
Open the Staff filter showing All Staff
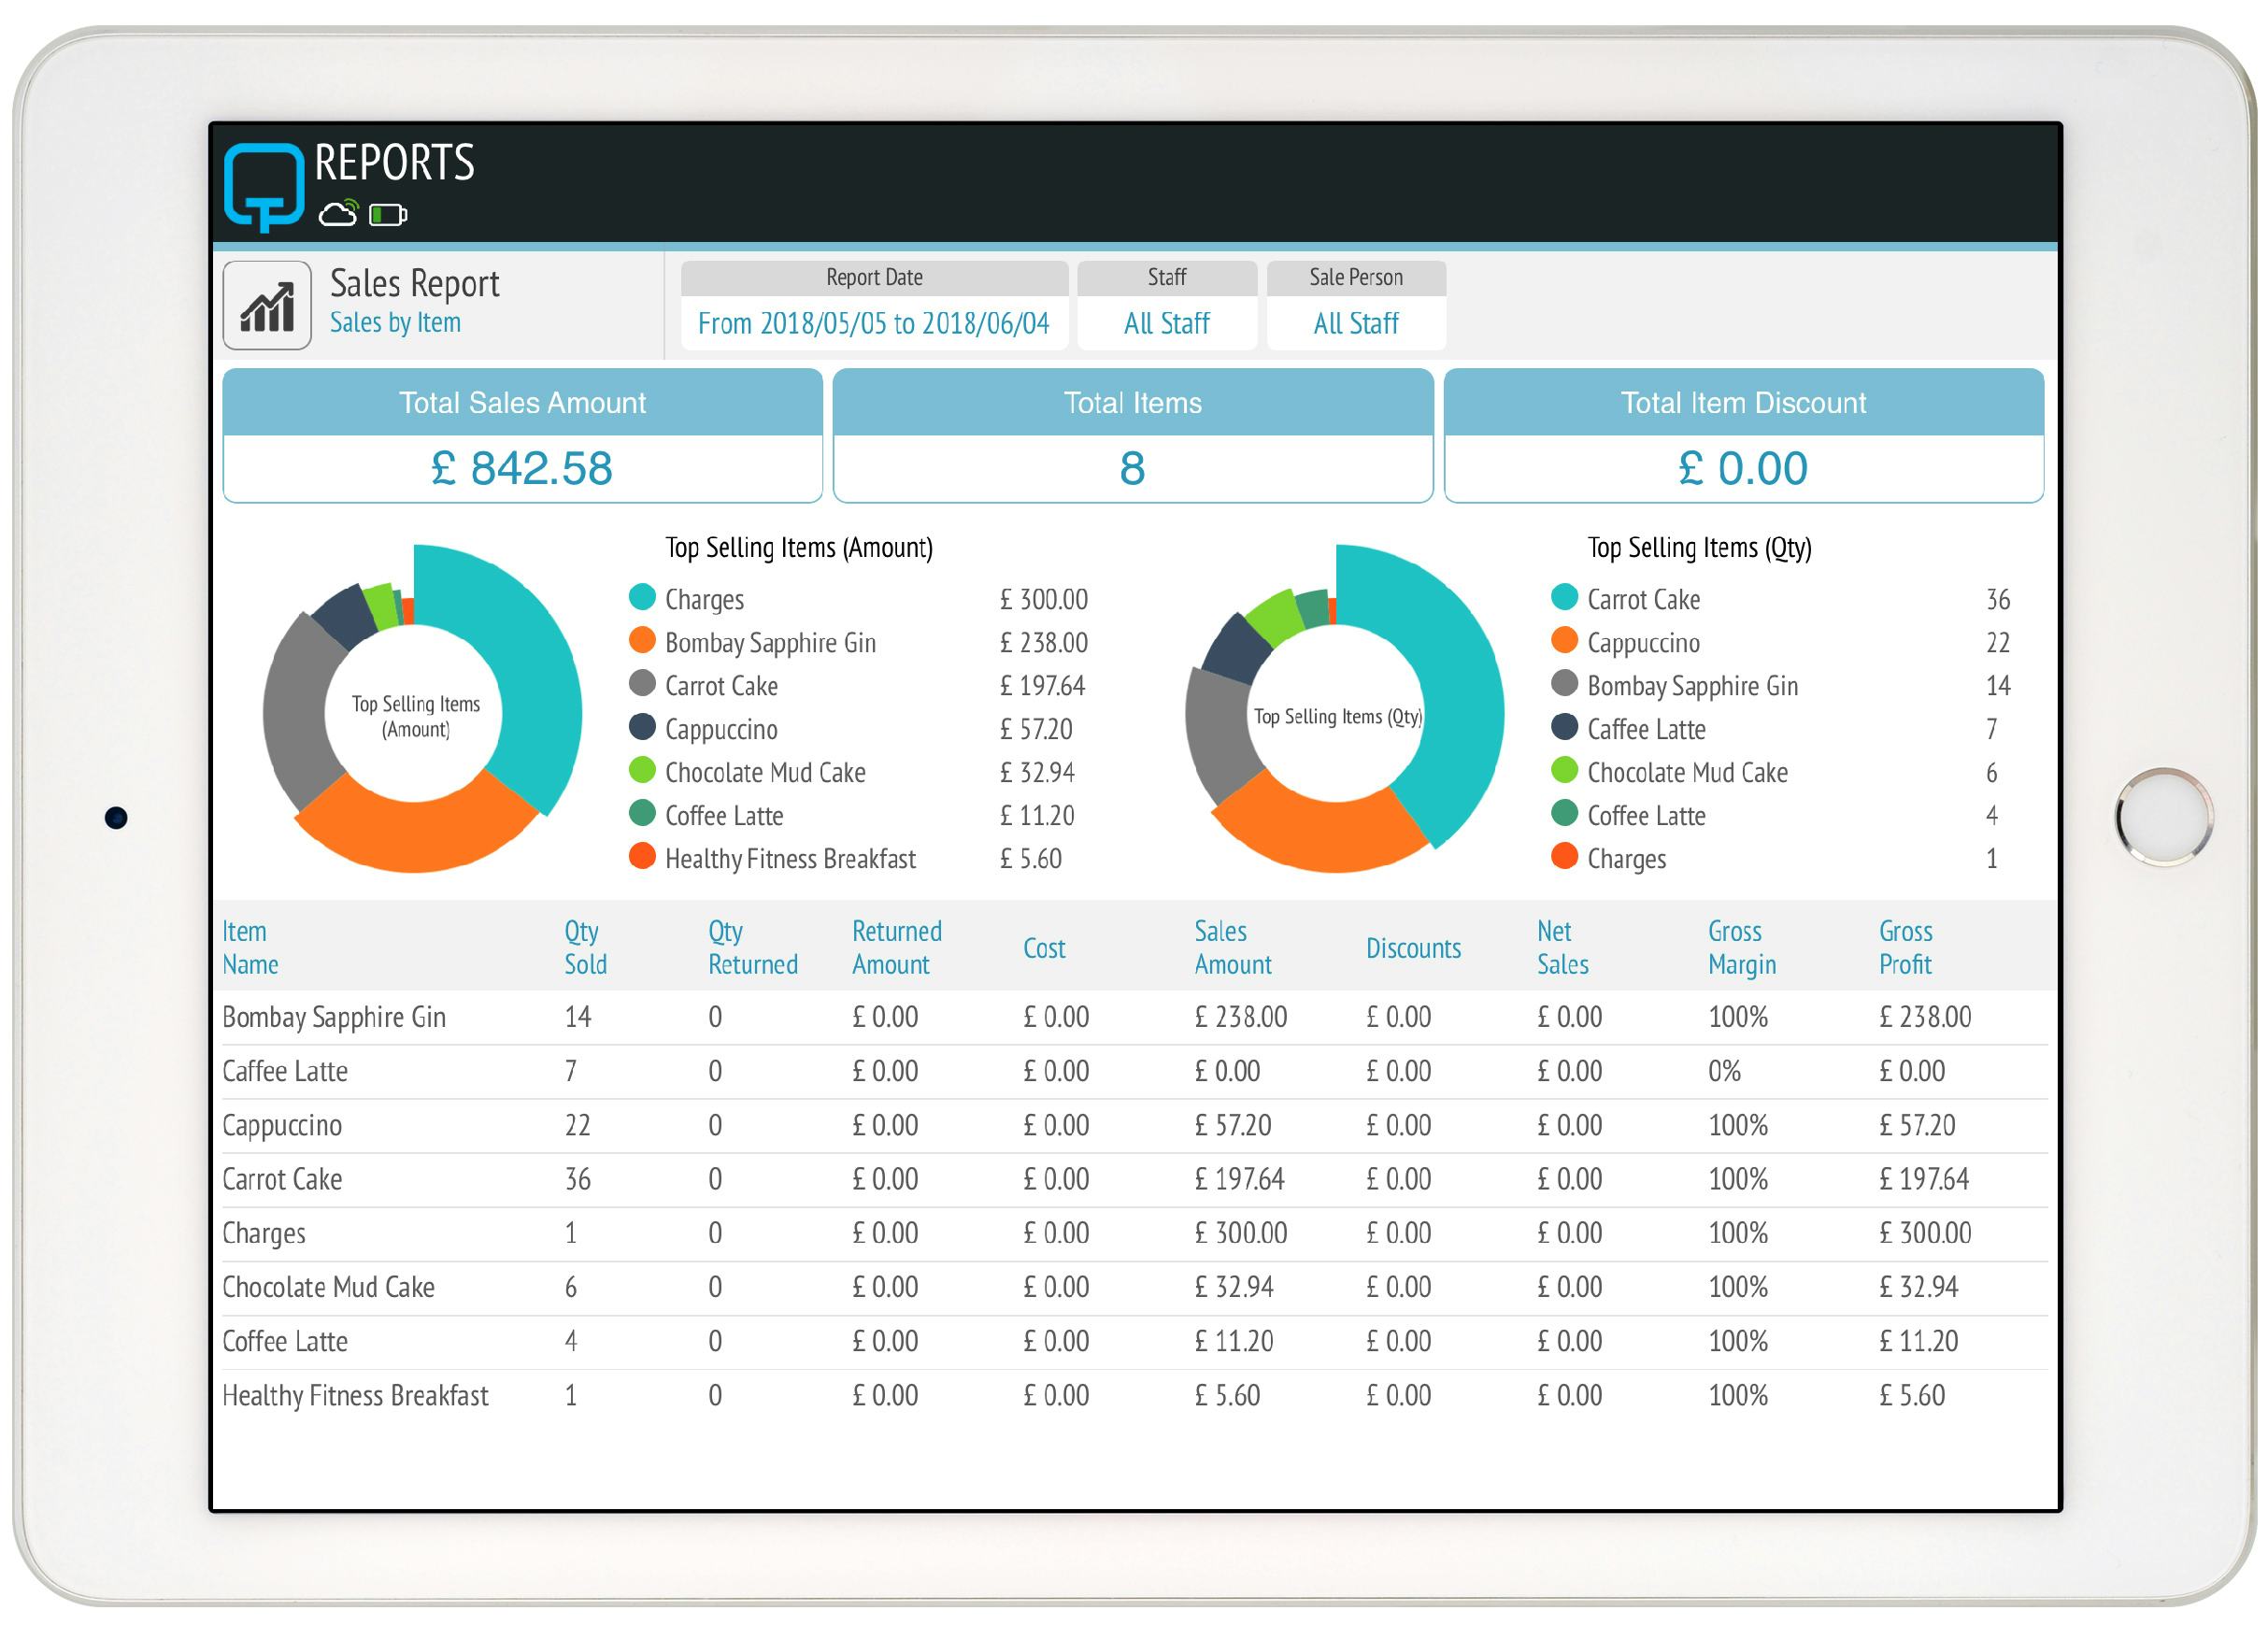1166,323
